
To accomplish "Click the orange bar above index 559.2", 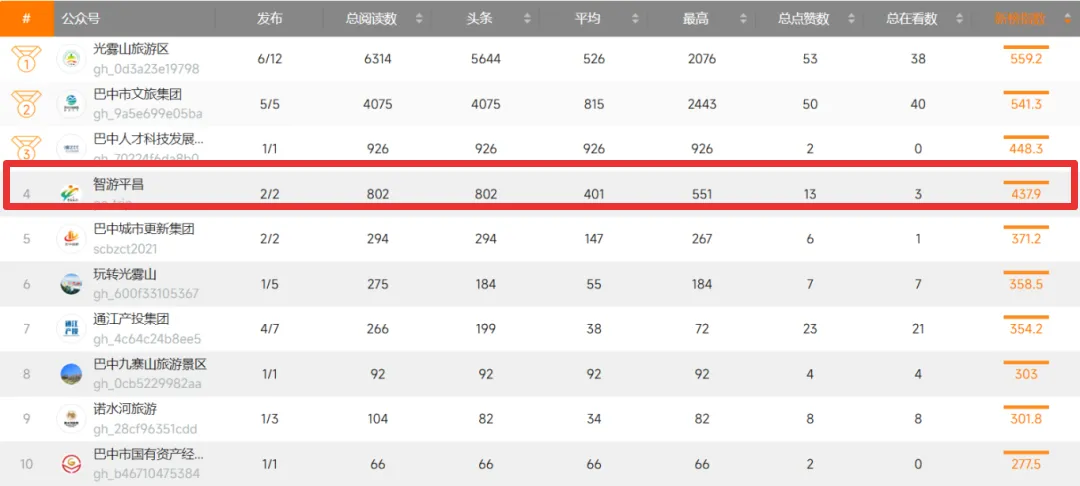I will click(1026, 47).
